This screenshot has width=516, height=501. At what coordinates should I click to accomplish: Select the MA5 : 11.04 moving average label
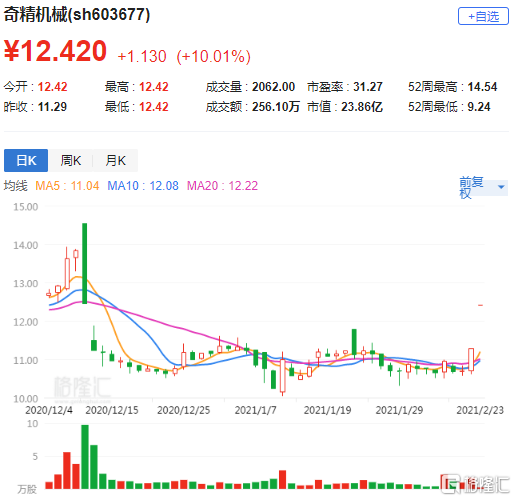coord(67,186)
